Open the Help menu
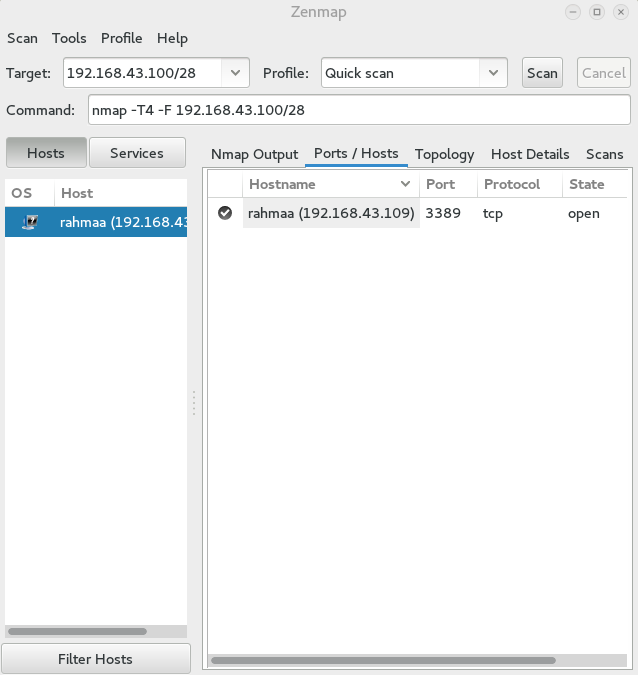 point(172,38)
